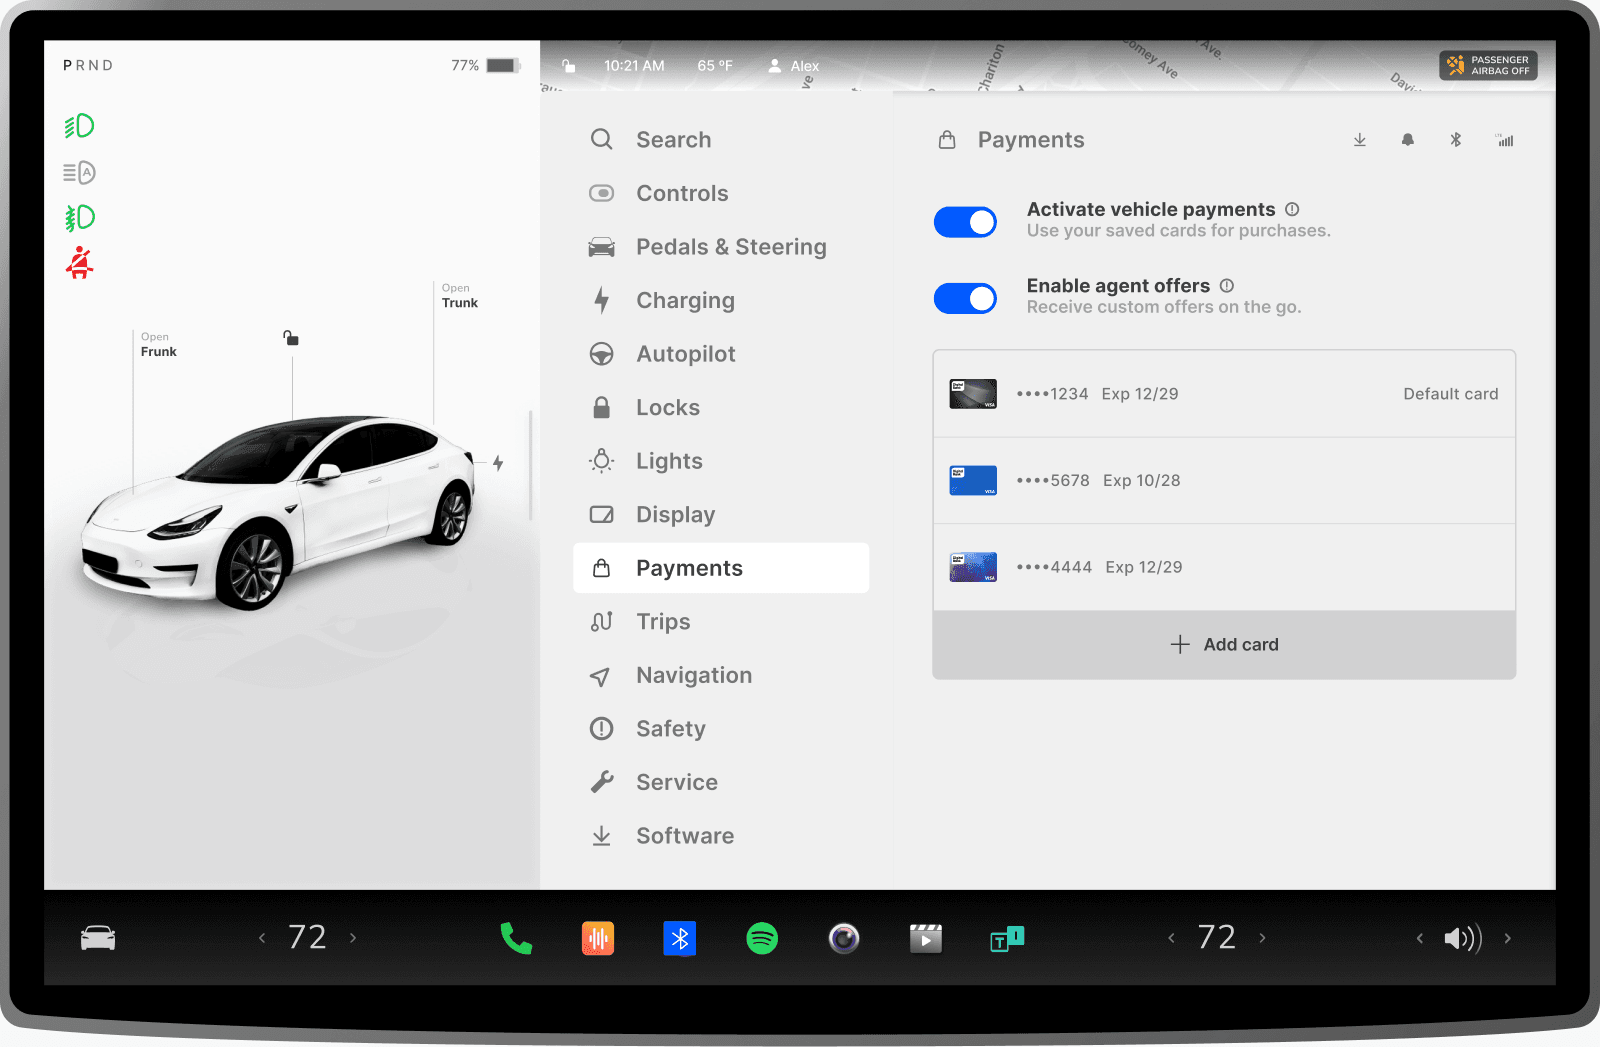Open the Software menu entry
1600x1047 pixels.
pos(721,836)
